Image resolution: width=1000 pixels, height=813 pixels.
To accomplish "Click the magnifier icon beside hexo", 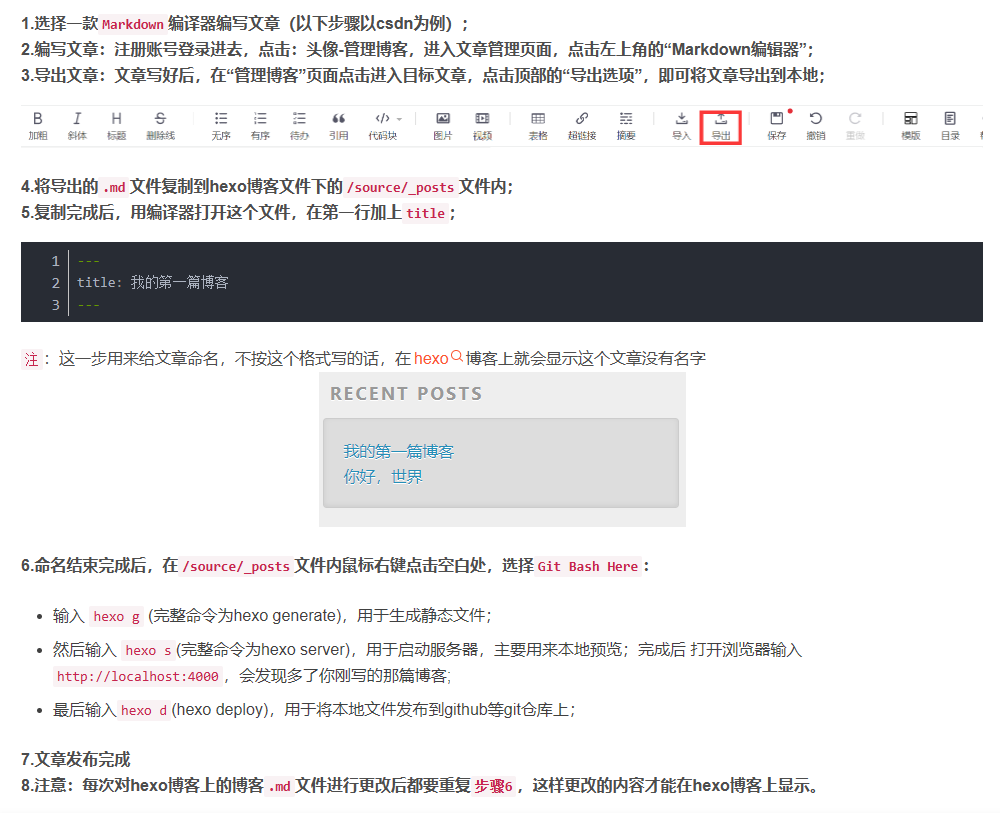I will pyautogui.click(x=457, y=356).
